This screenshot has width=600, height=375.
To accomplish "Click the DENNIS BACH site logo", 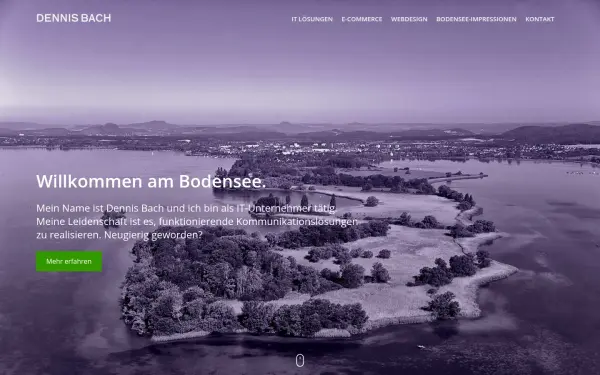I will (x=73, y=18).
